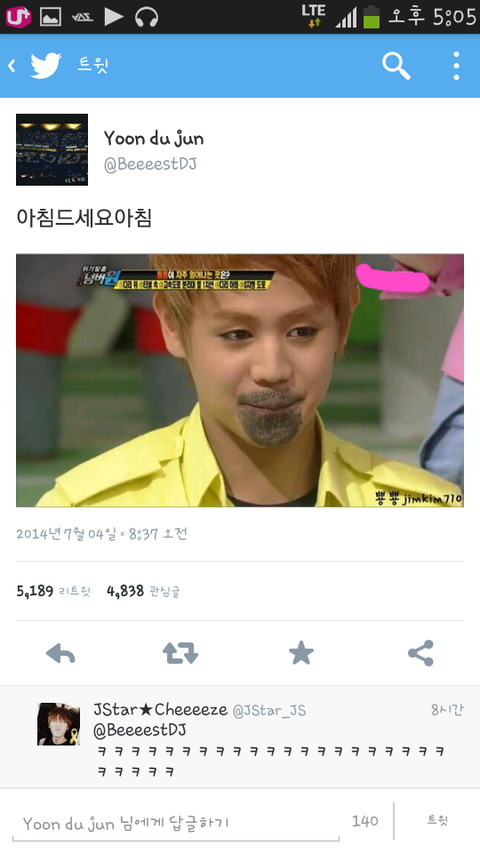The height and width of the screenshot is (853, 480).
Task: View the 4,838 favorites list
Action: point(143,591)
